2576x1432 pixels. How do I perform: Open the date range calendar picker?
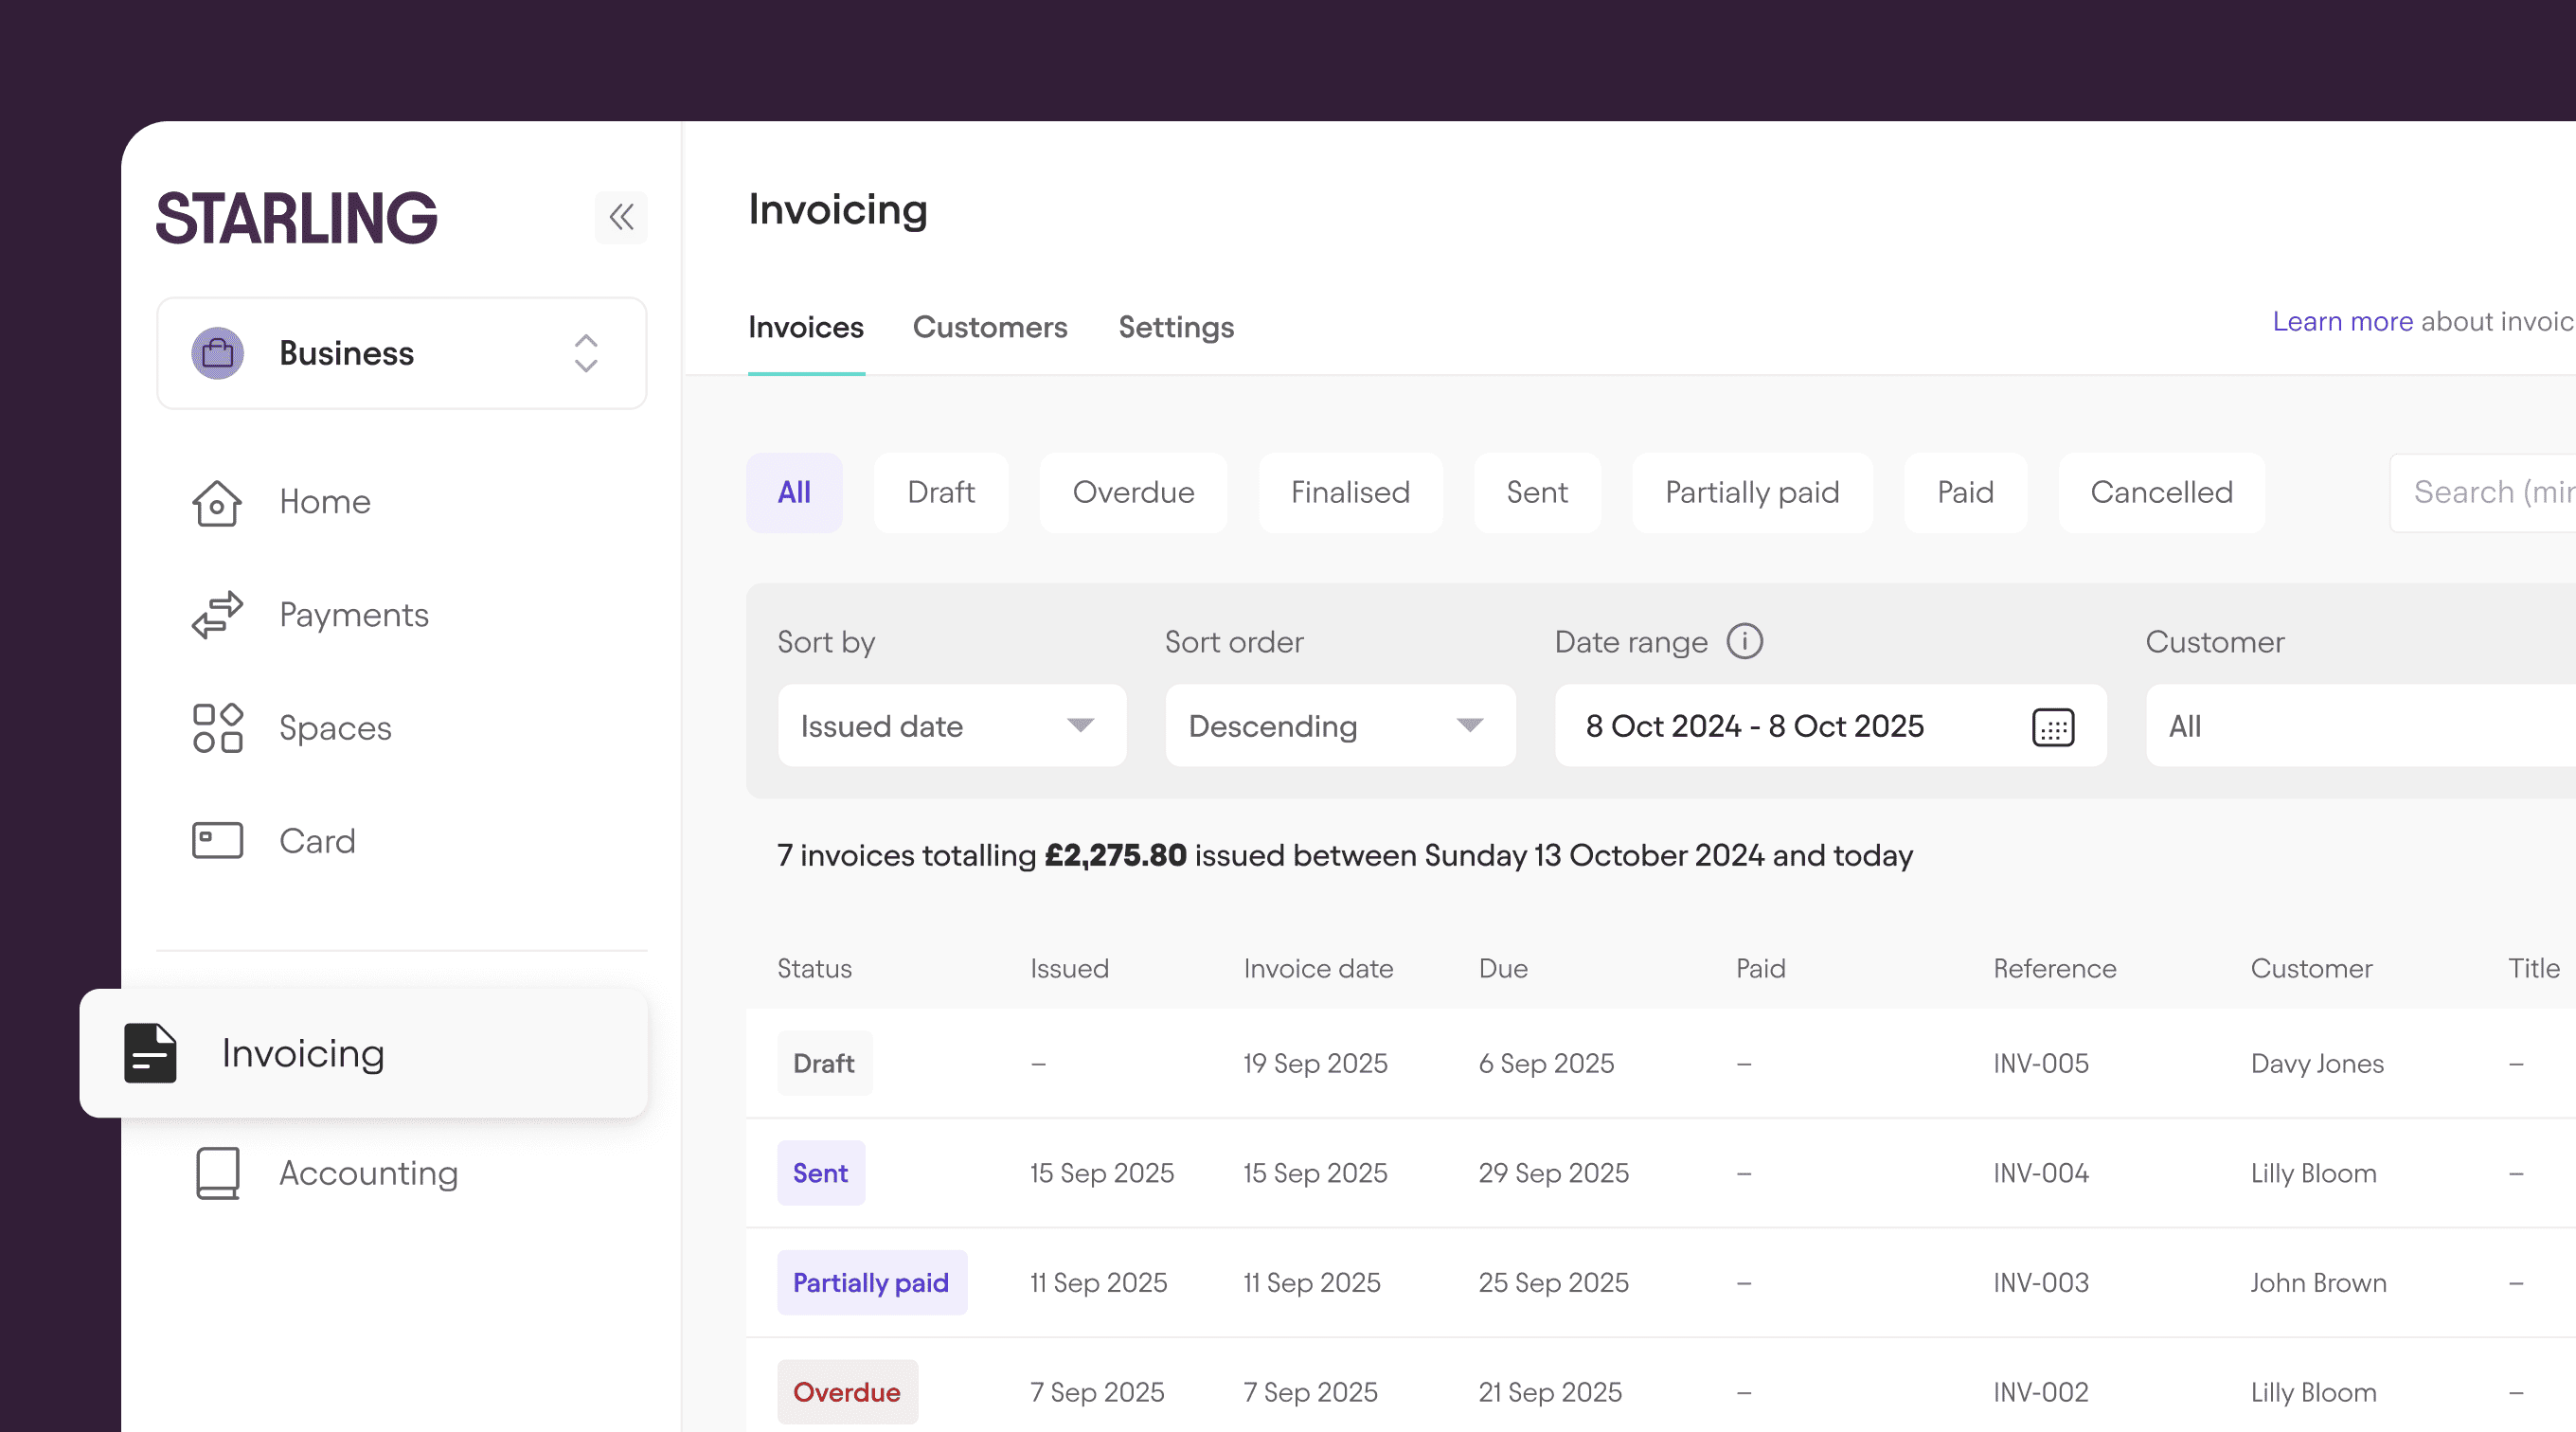point(2054,726)
